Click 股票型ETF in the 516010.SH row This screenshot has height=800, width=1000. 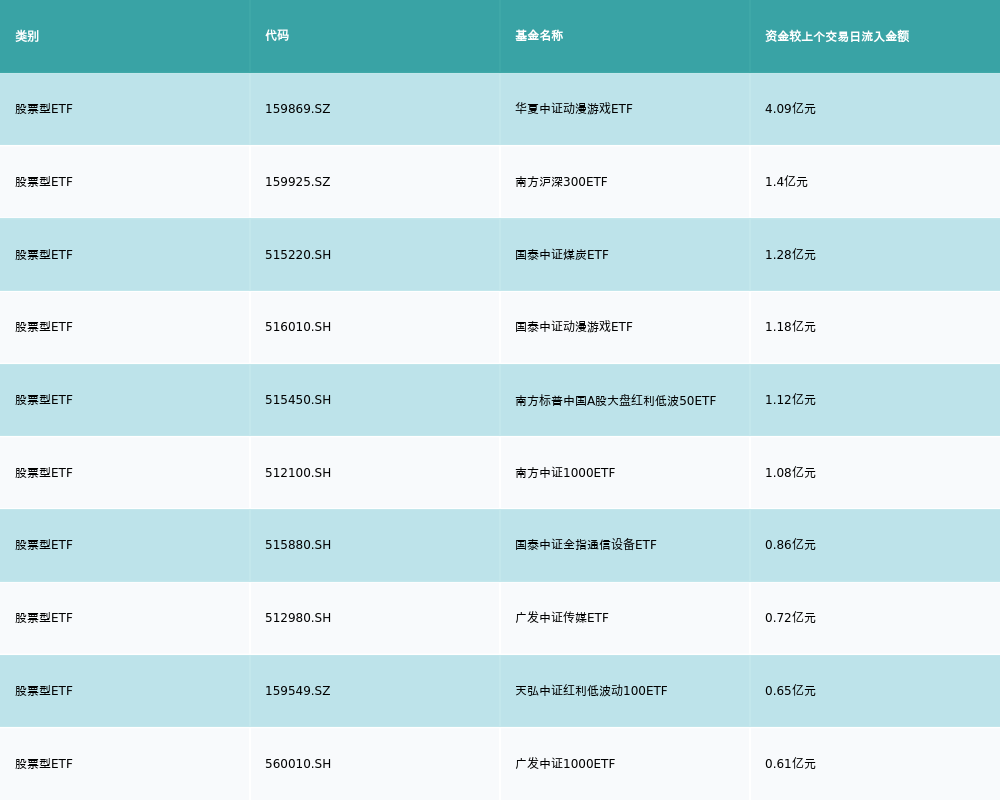point(44,327)
